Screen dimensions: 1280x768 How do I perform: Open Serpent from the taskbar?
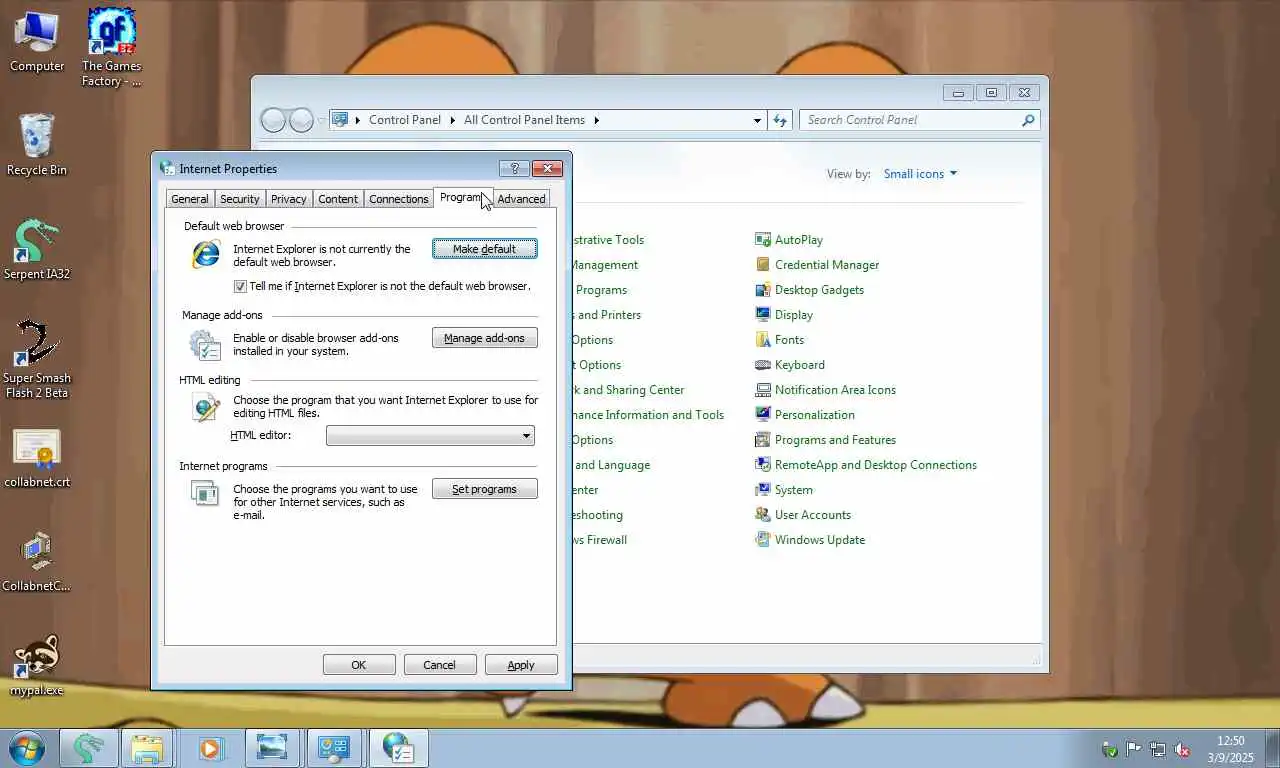click(x=89, y=748)
